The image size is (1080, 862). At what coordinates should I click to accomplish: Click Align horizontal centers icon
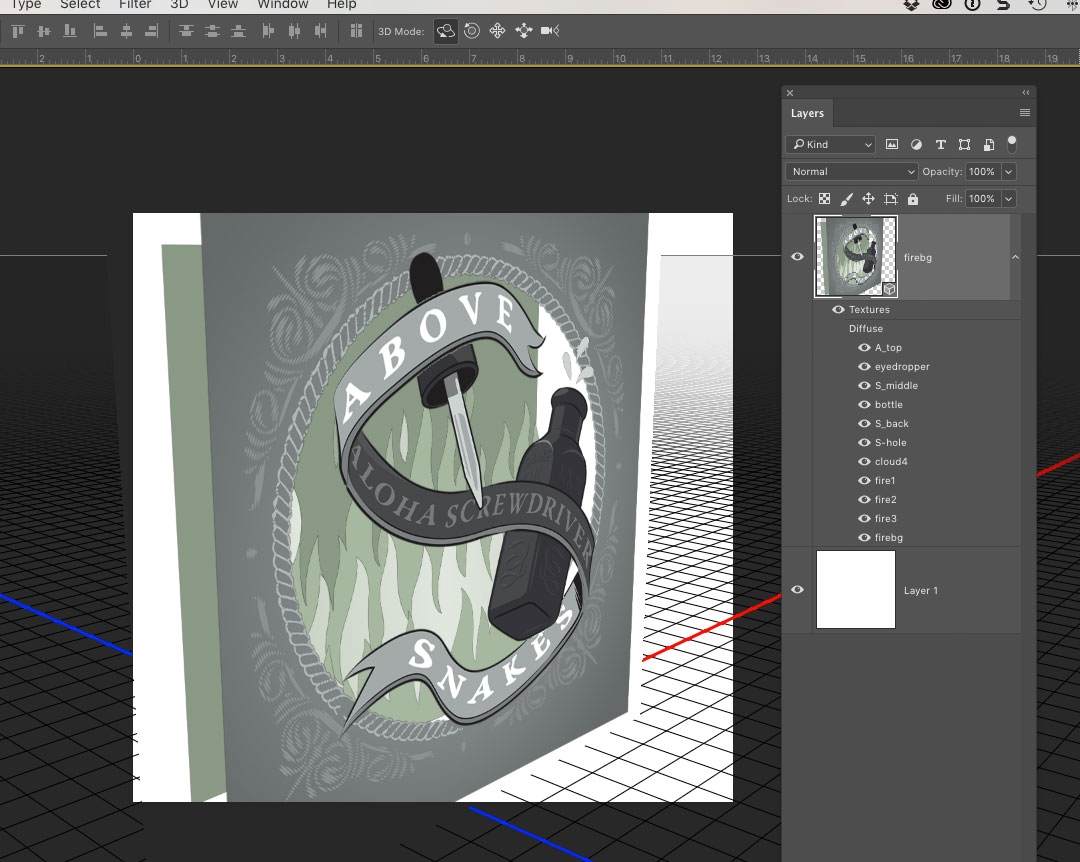126,31
